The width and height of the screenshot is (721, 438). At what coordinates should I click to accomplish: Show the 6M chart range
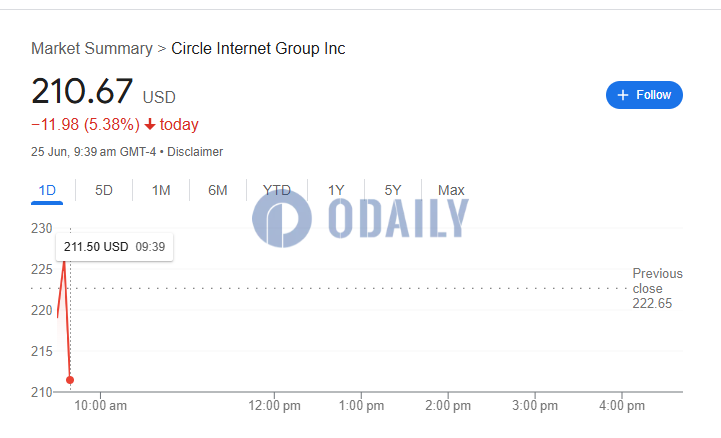coord(217,190)
